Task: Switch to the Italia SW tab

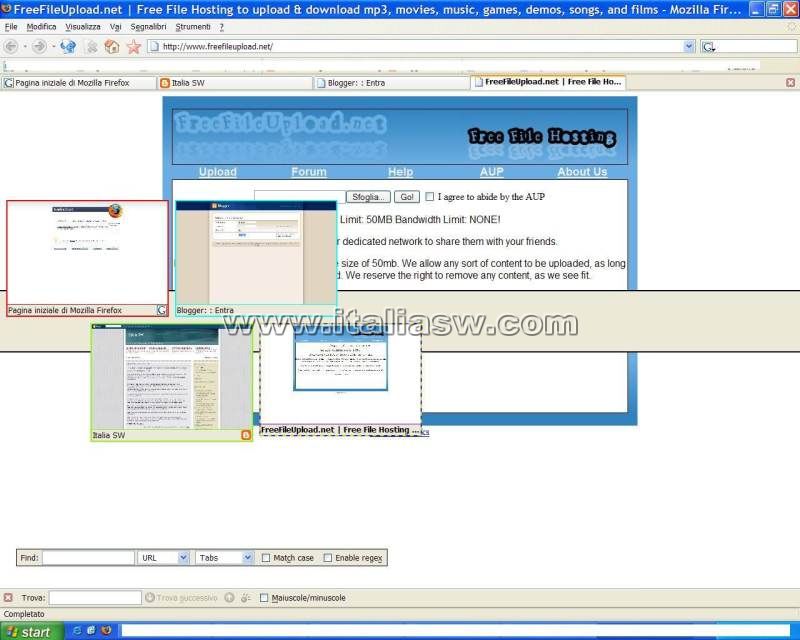Action: [235, 83]
